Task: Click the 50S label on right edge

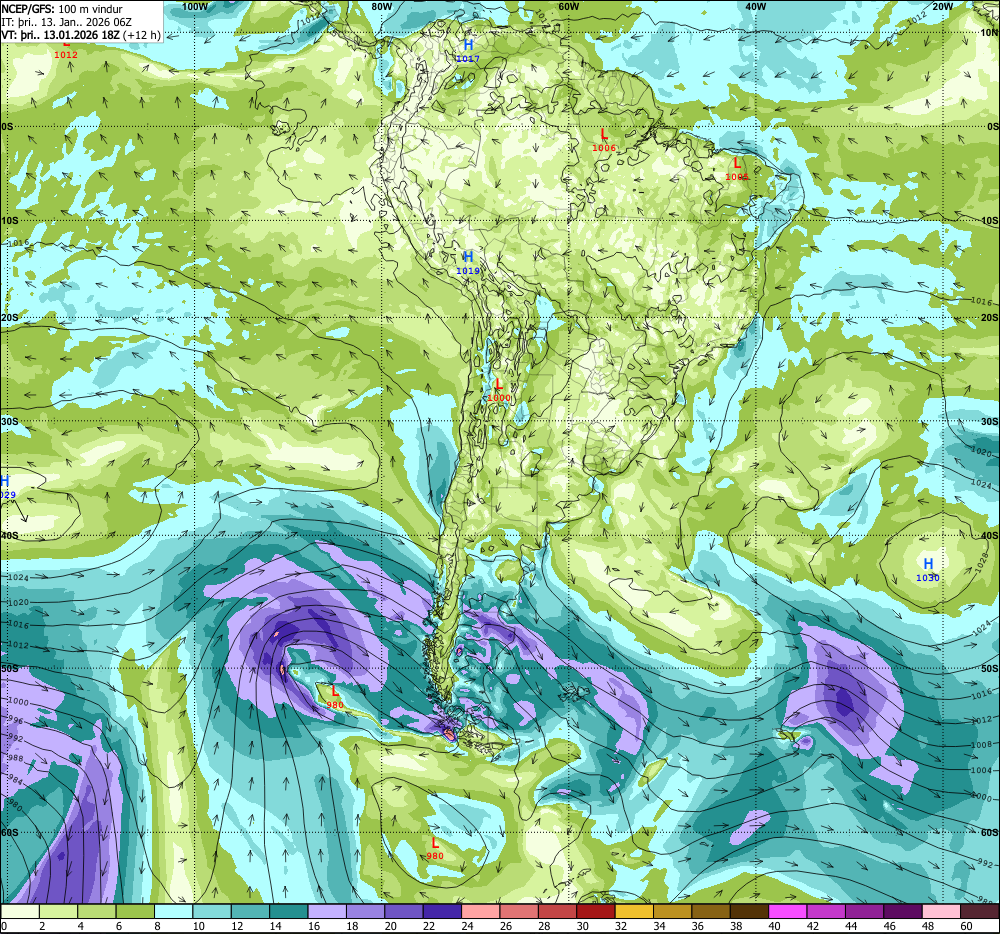Action: 989,668
